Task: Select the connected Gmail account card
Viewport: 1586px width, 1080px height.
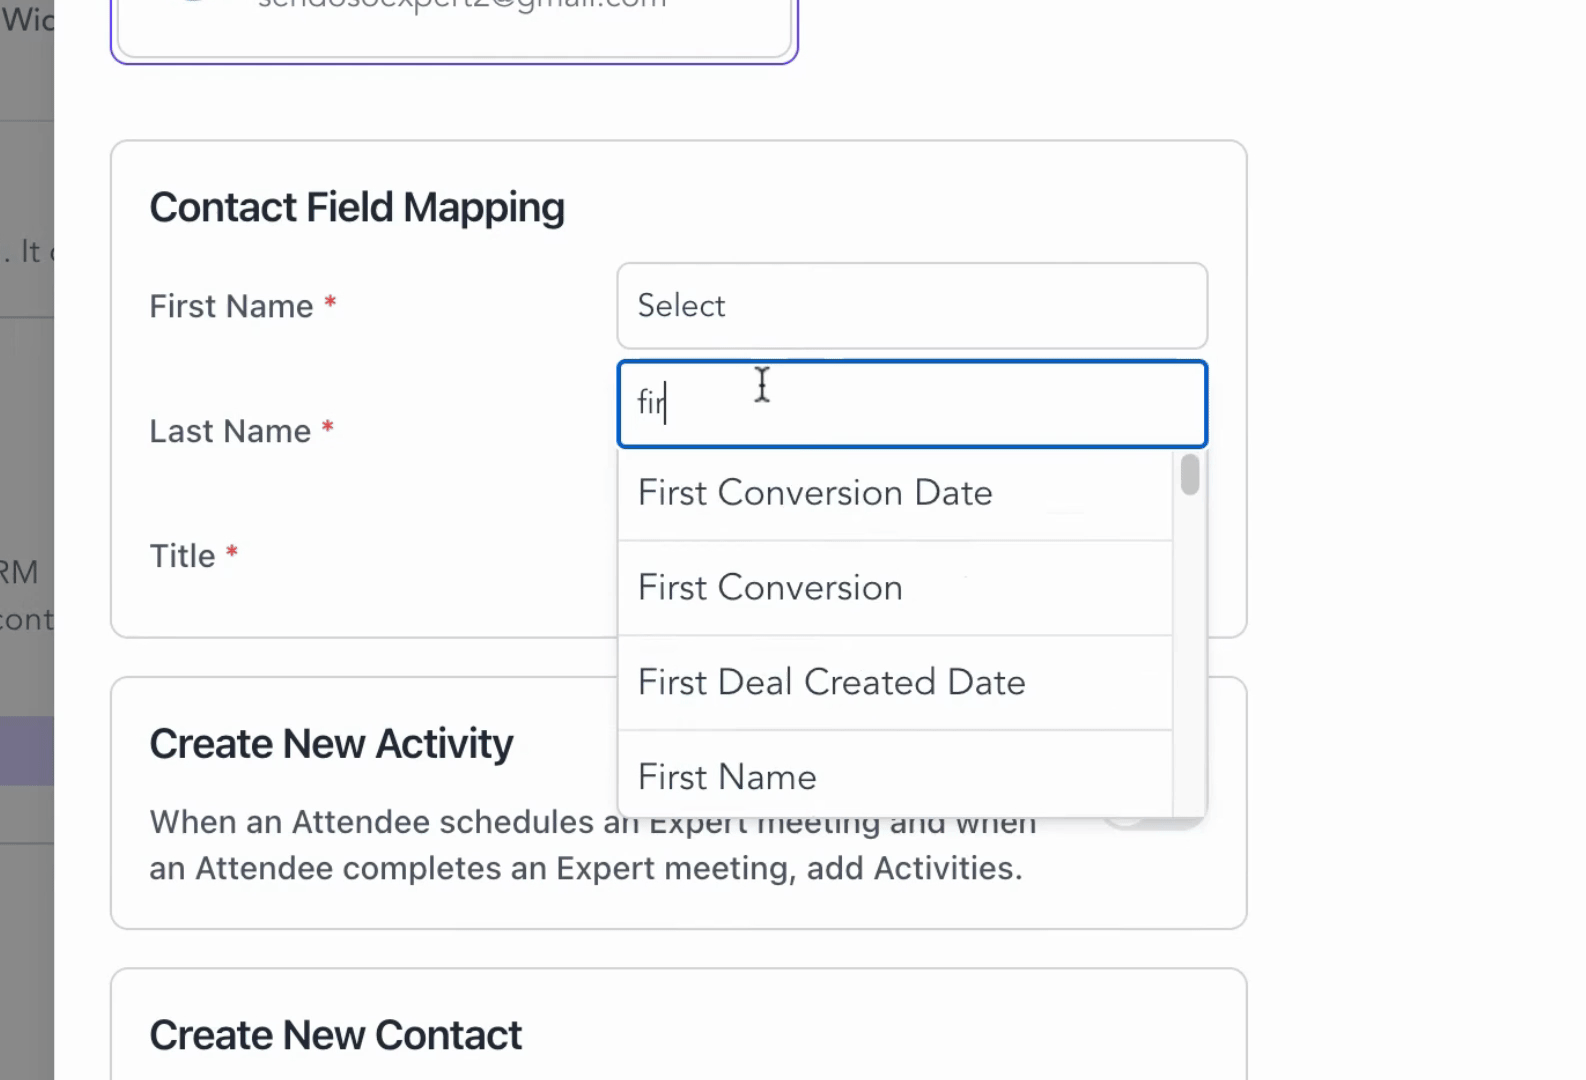Action: 454,30
